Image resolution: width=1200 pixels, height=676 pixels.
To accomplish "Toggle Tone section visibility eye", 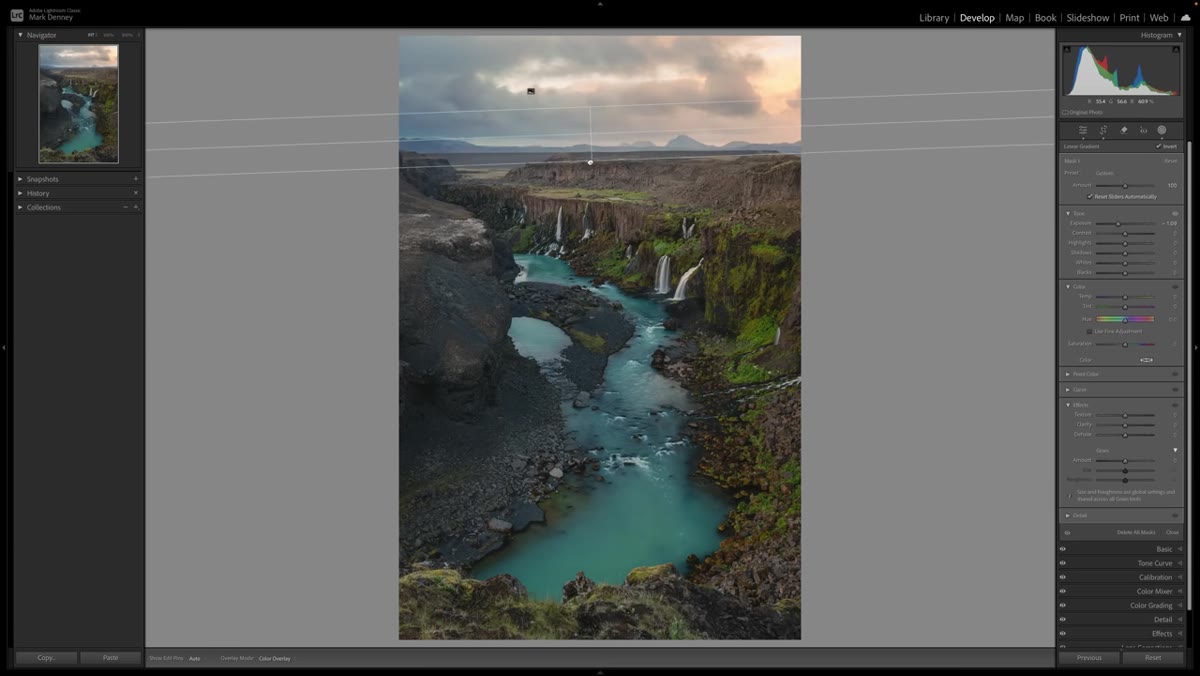I will pos(1175,213).
